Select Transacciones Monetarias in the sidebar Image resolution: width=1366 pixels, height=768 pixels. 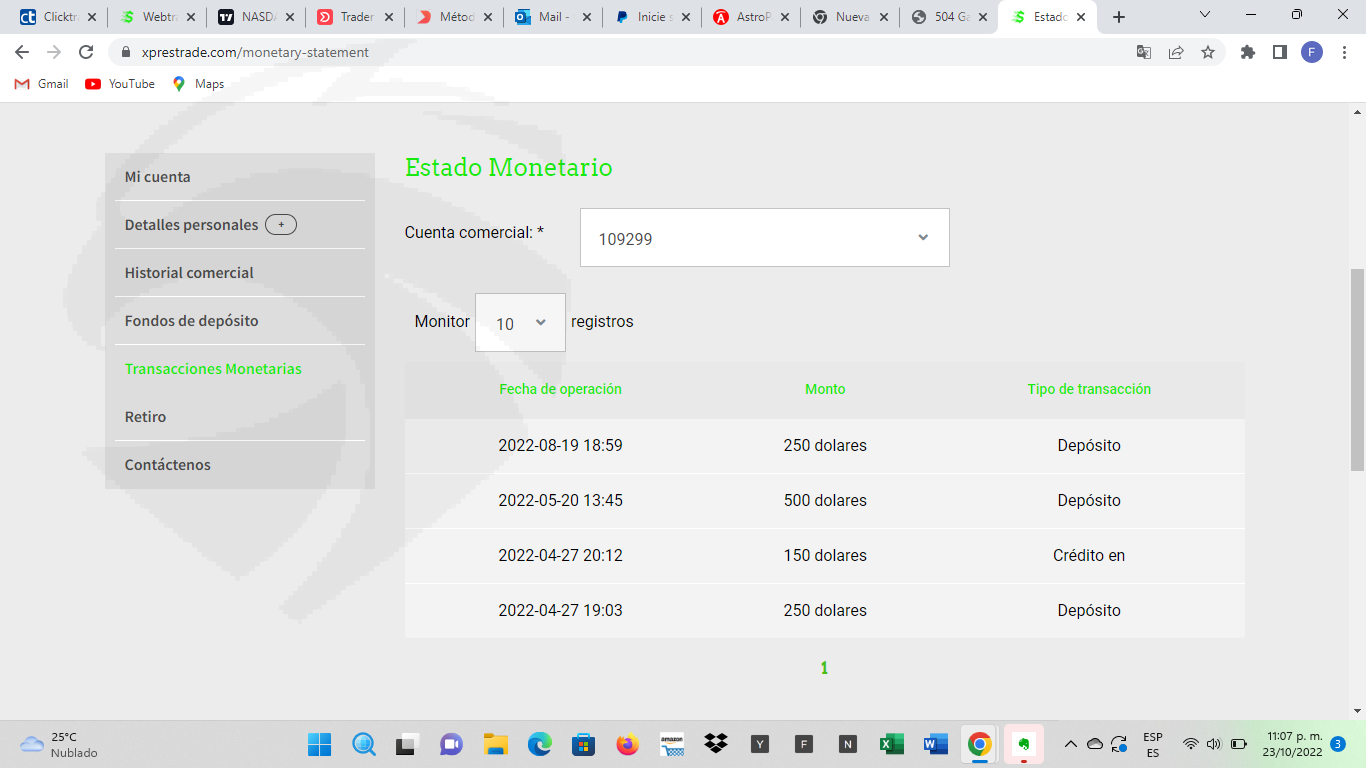coord(213,369)
